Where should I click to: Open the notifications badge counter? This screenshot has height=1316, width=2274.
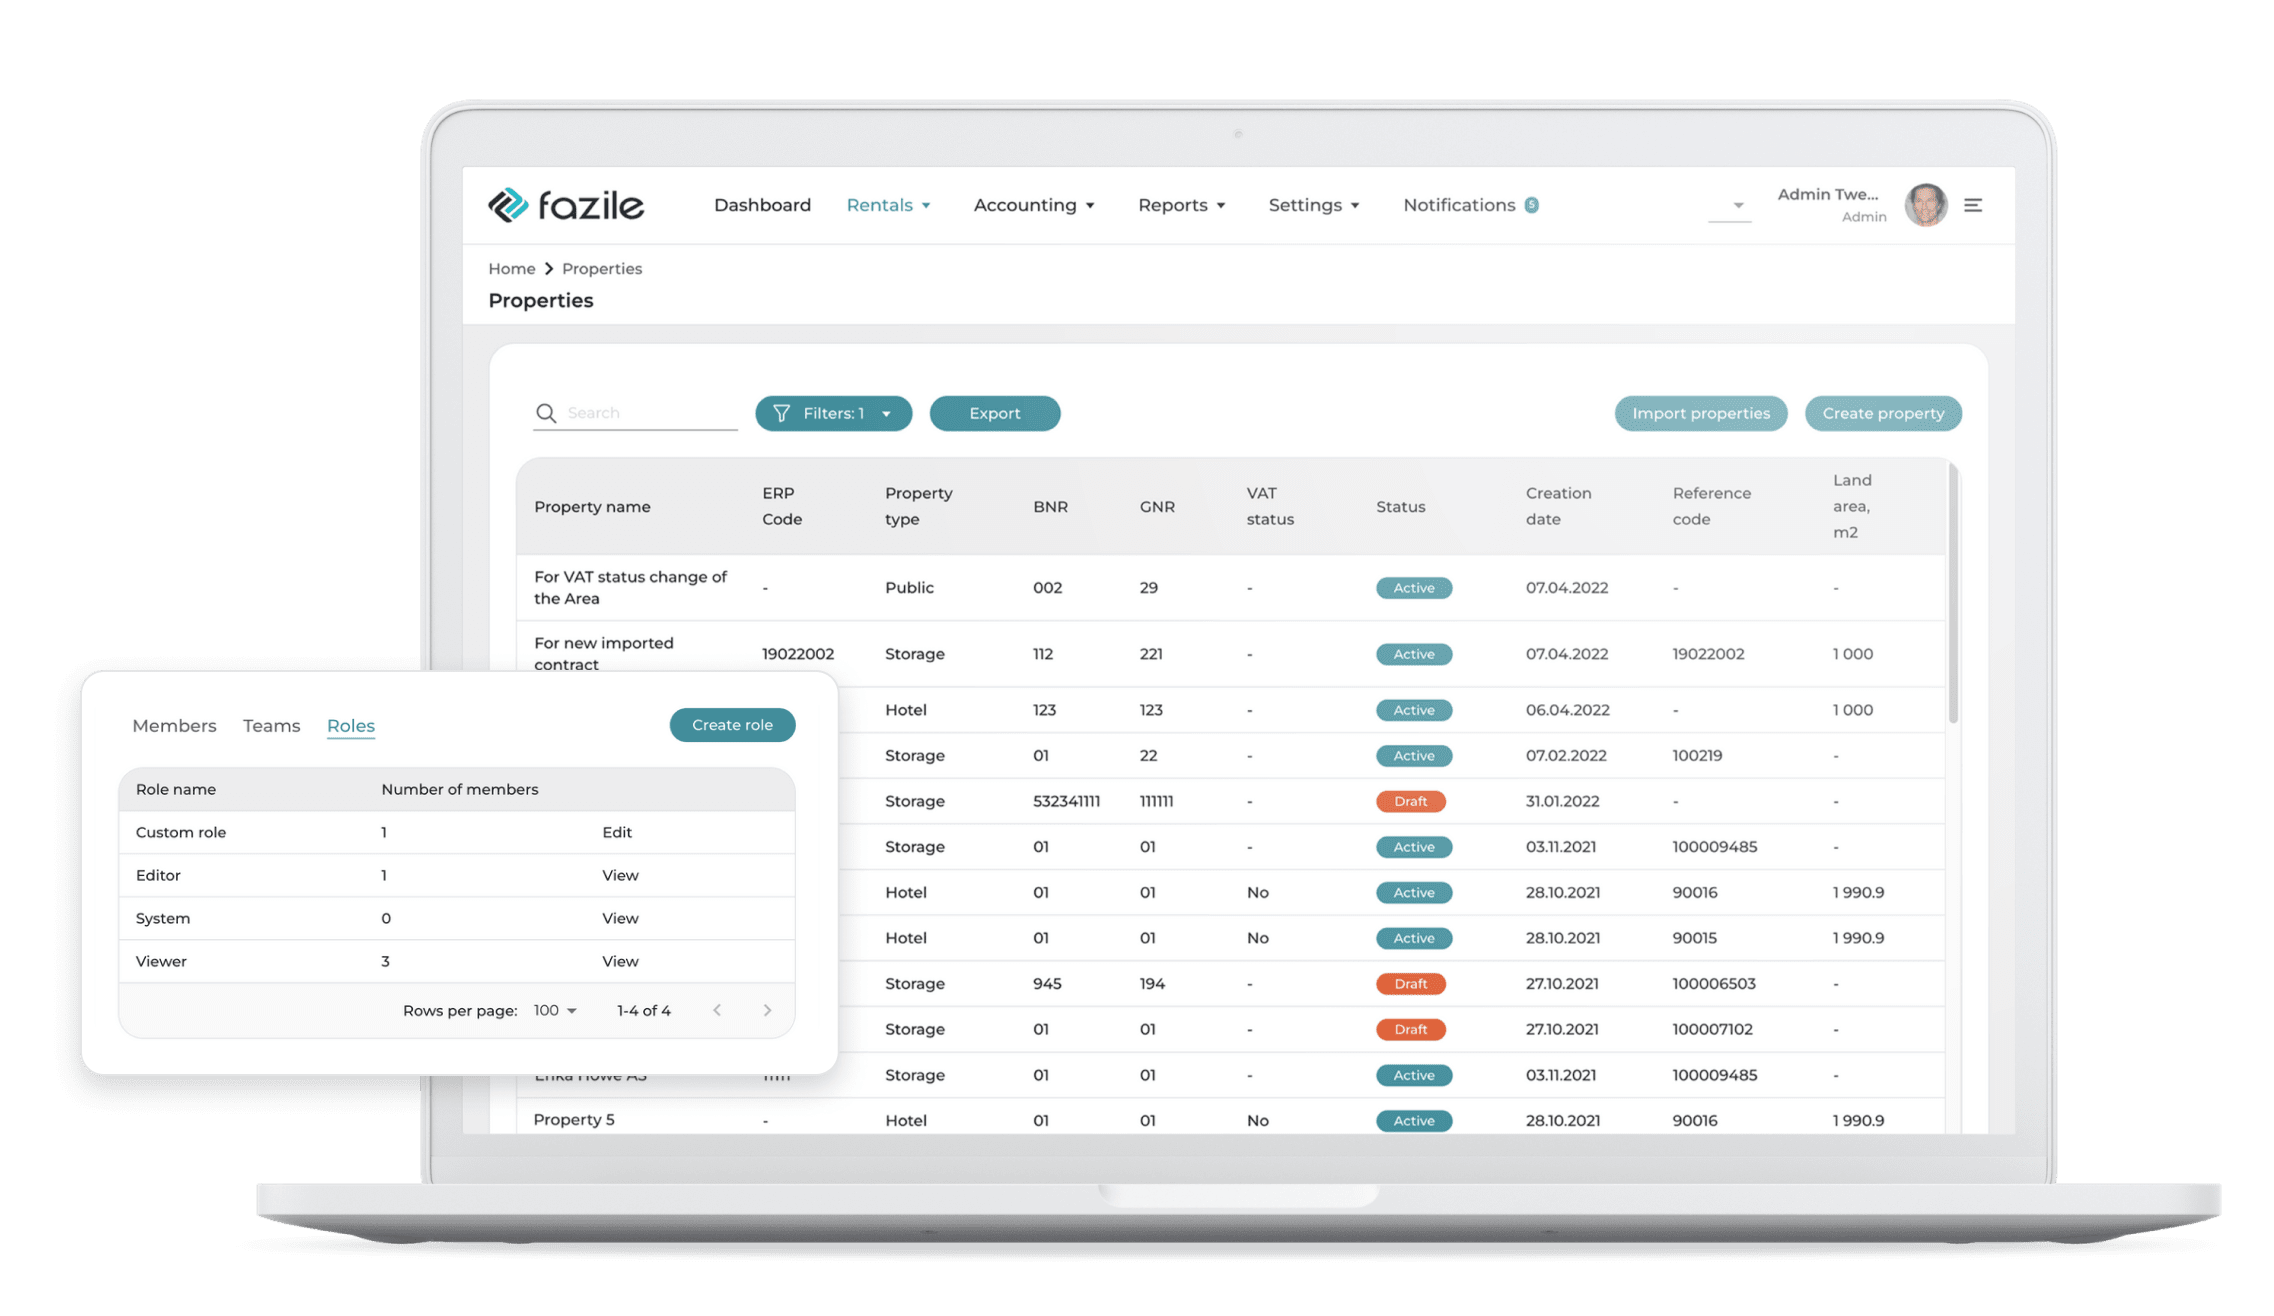tap(1529, 203)
